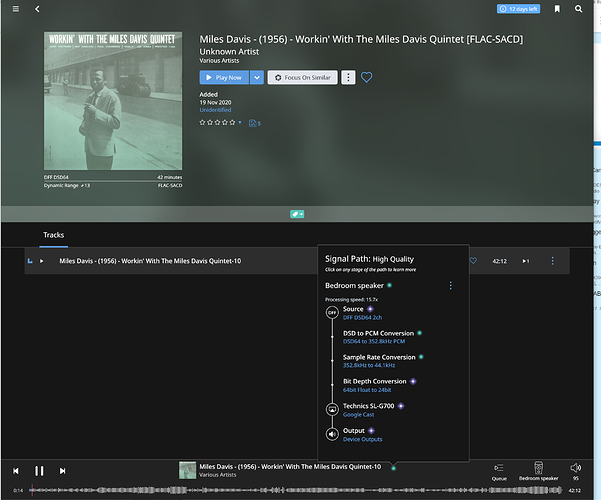This screenshot has height=500, width=601.
Task: Click the Play Now button
Action: pyautogui.click(x=224, y=77)
